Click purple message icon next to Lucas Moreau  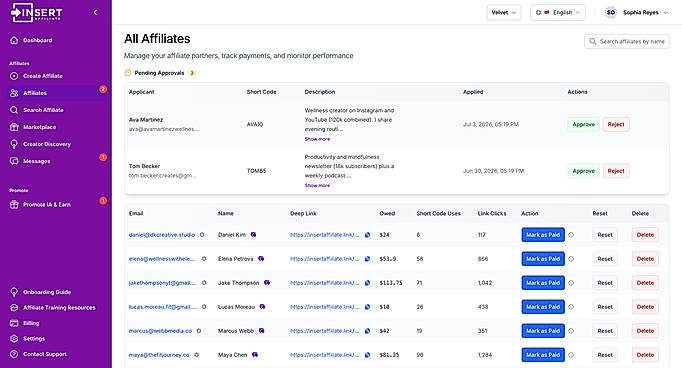(x=262, y=307)
